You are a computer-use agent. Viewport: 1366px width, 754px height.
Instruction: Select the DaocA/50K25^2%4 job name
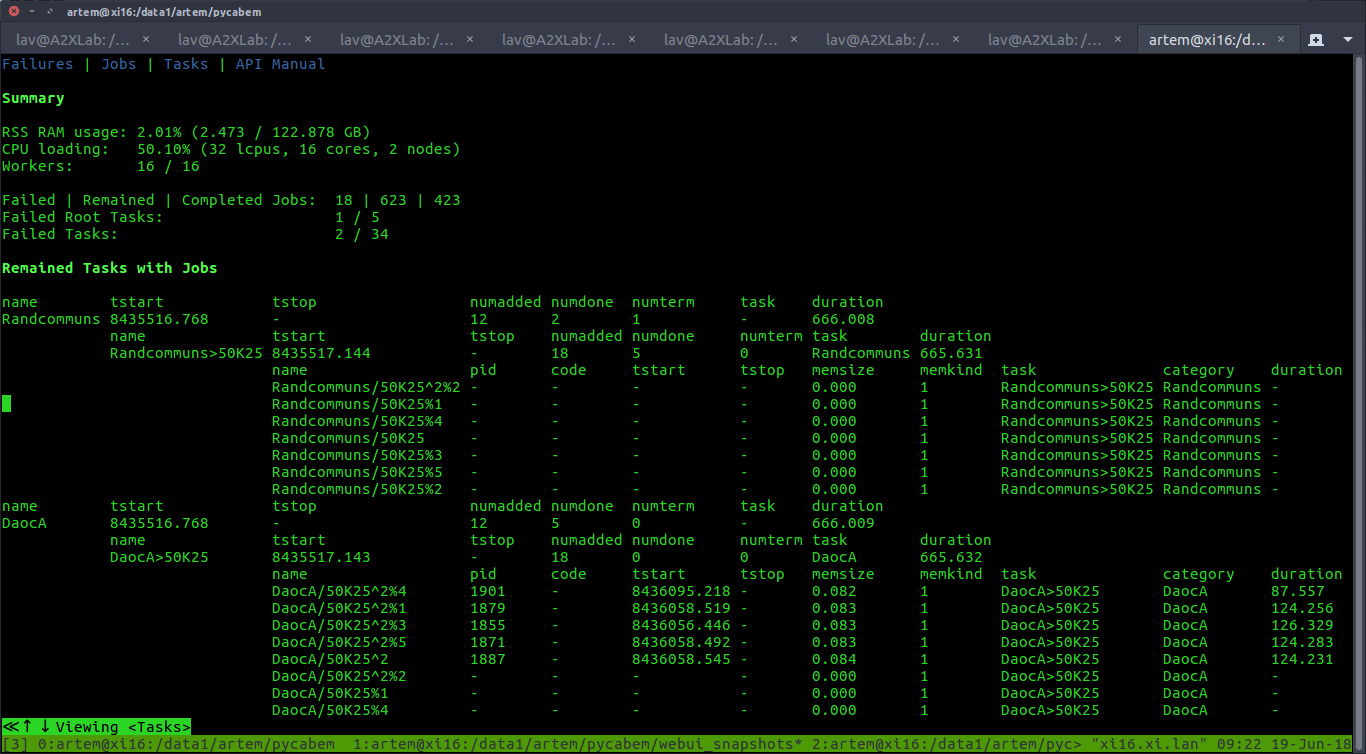(339, 591)
